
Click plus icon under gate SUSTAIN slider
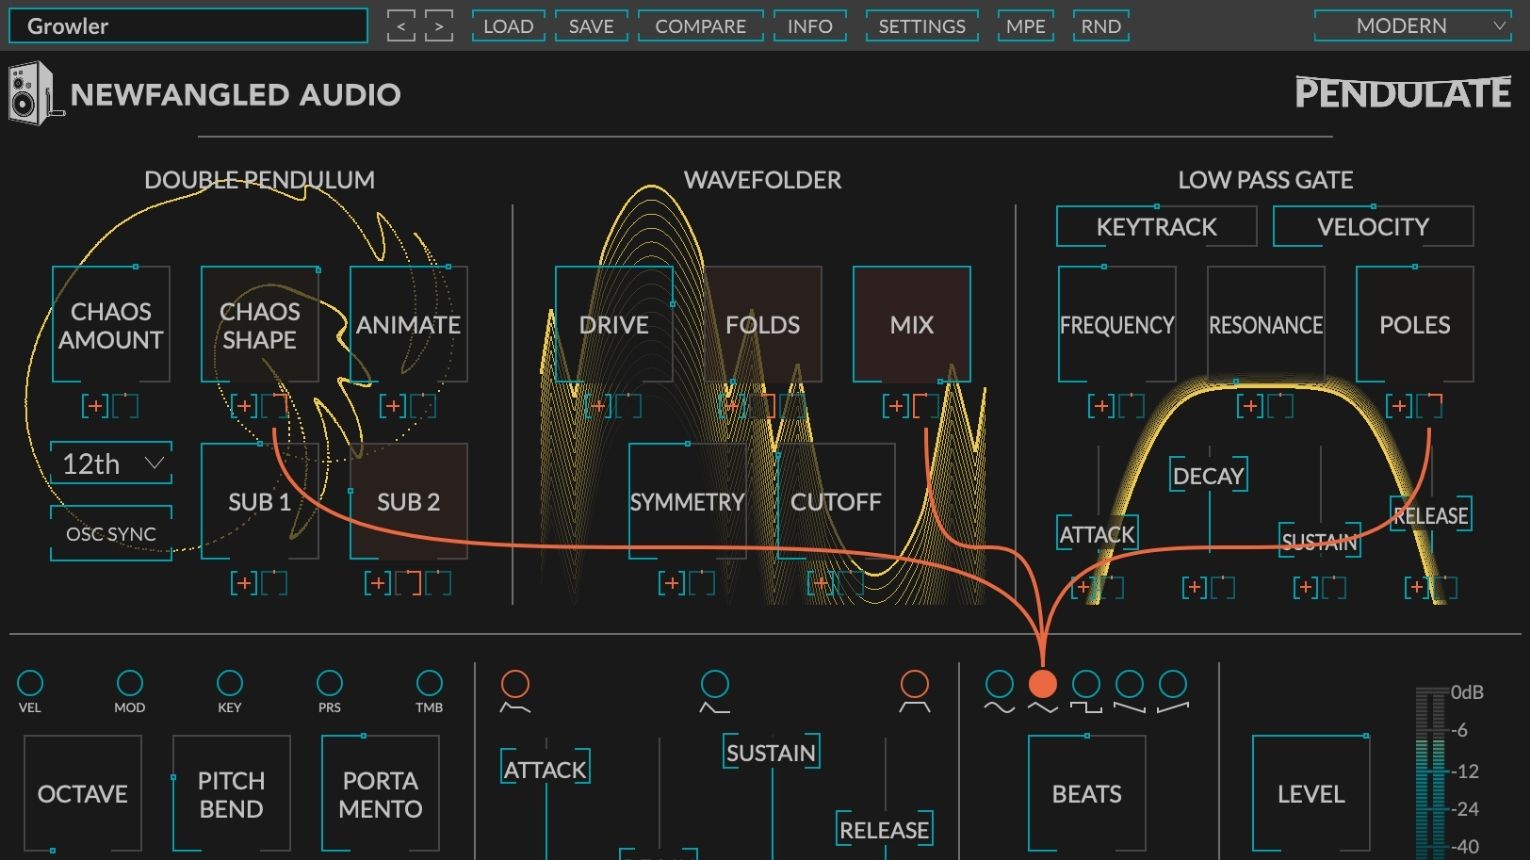(x=1305, y=588)
